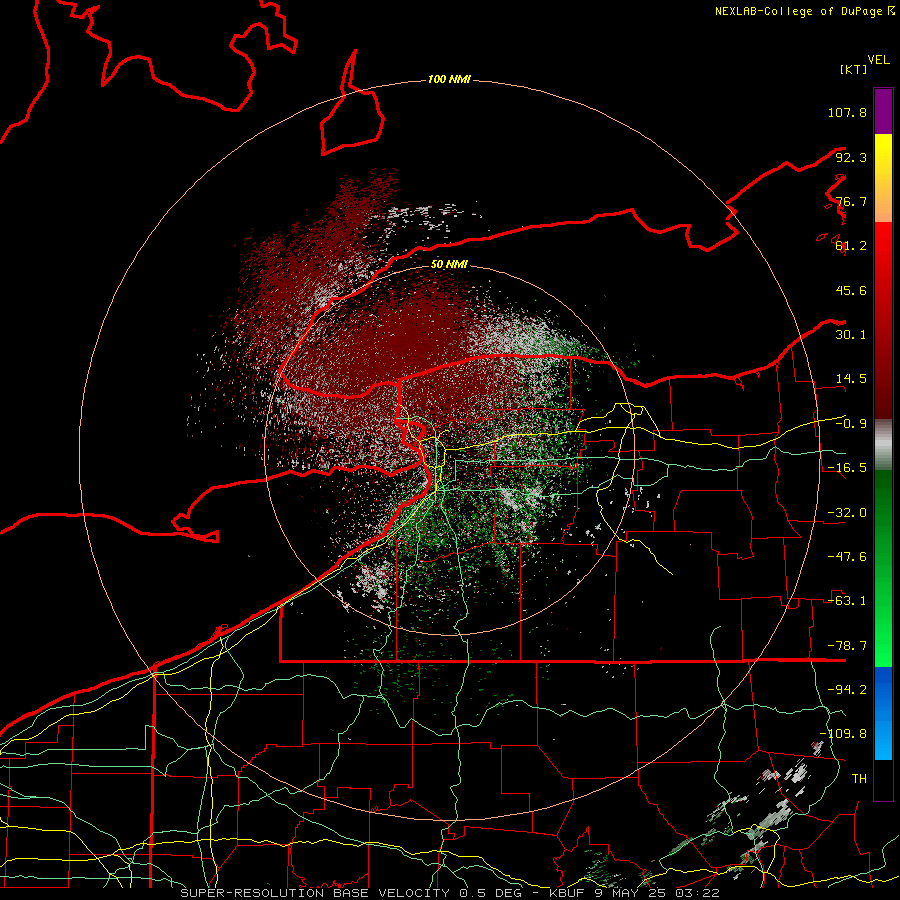Click the NEXLAB-College of DuPage label
The image size is (900, 900).
[x=804, y=11]
